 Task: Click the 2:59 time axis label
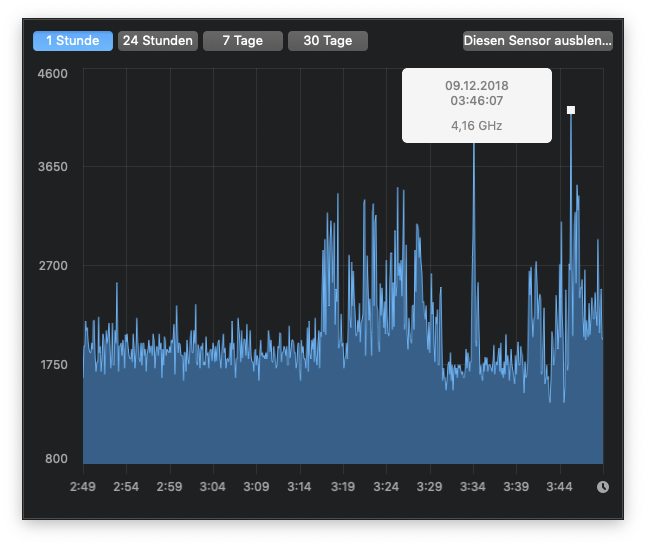(x=169, y=487)
